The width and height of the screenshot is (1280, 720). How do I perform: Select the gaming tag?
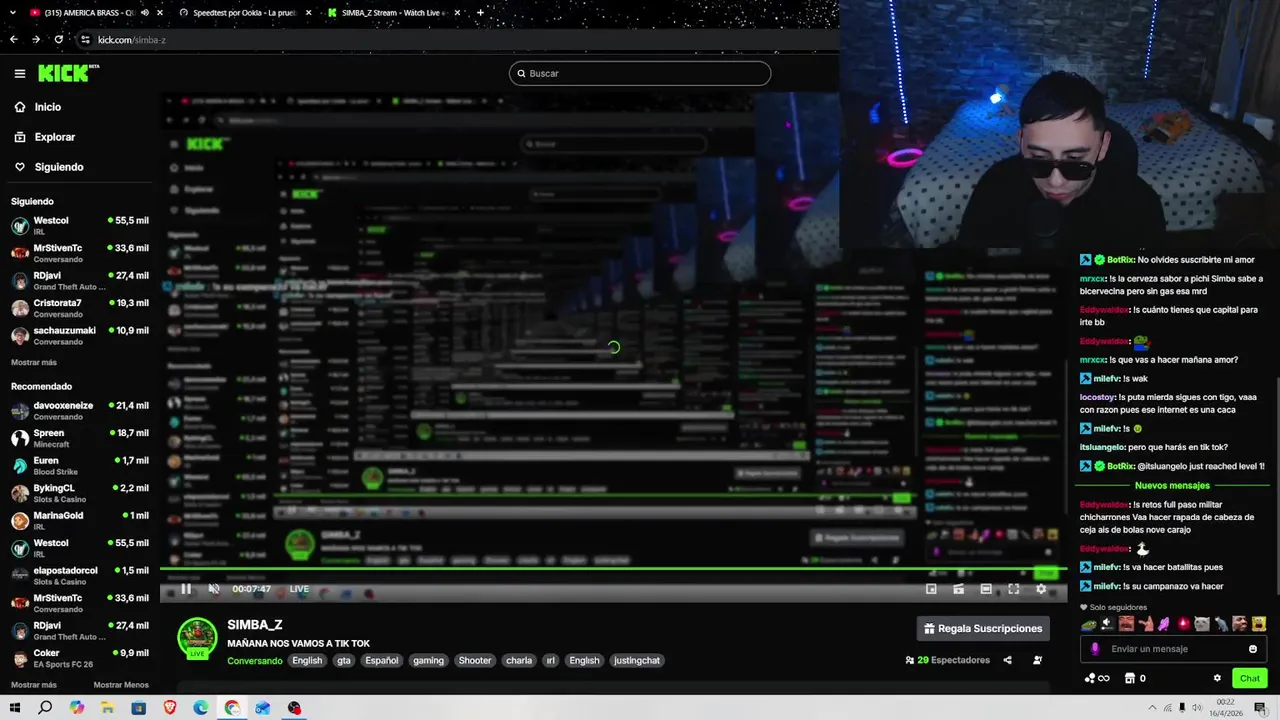coord(428,660)
